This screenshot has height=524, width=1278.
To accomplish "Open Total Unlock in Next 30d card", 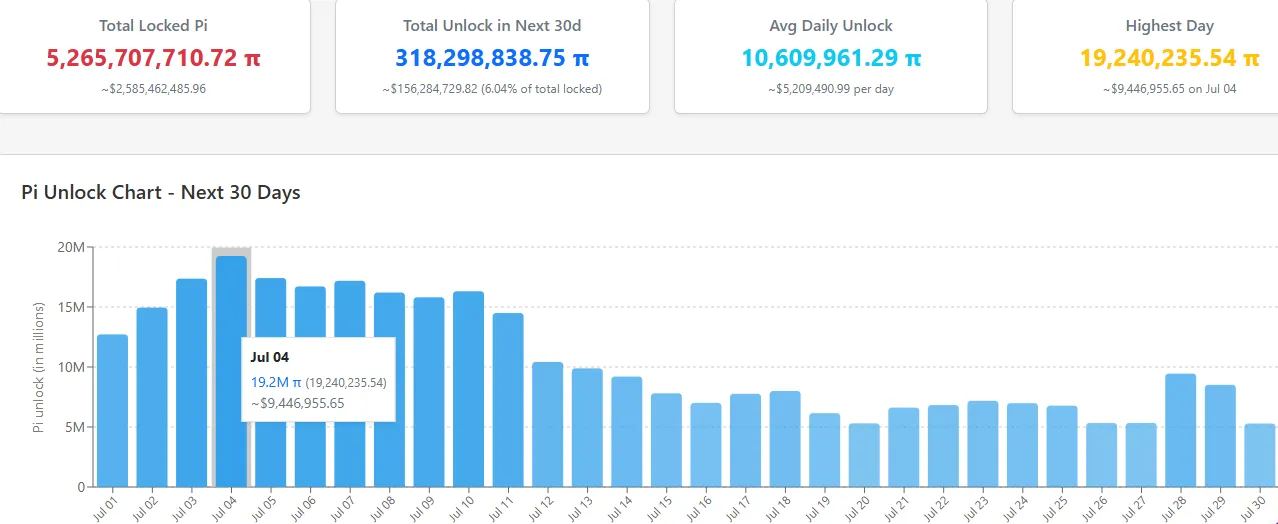I will tap(492, 55).
